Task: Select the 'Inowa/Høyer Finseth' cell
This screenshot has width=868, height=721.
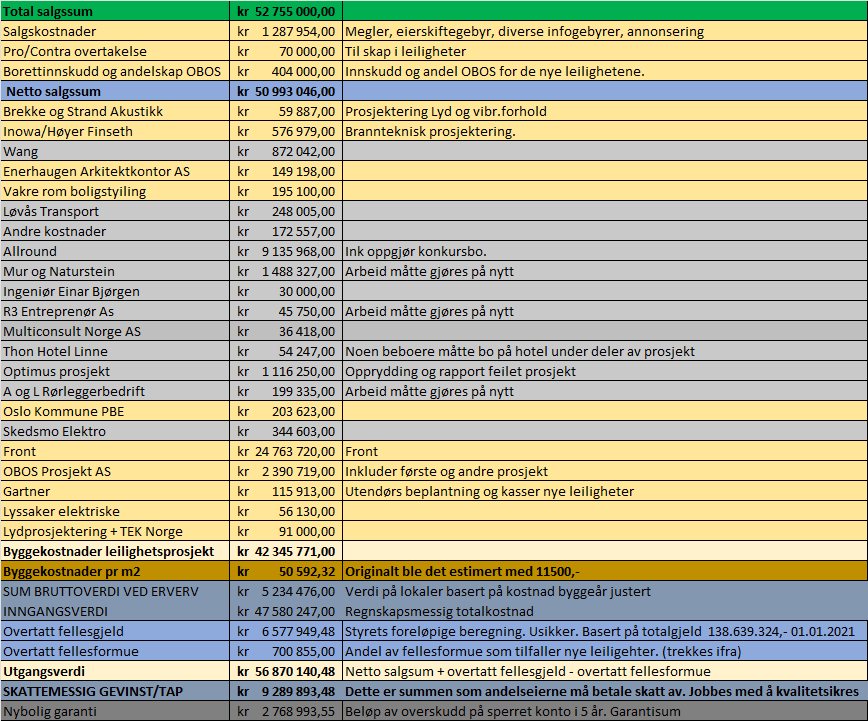Action: click(115, 131)
